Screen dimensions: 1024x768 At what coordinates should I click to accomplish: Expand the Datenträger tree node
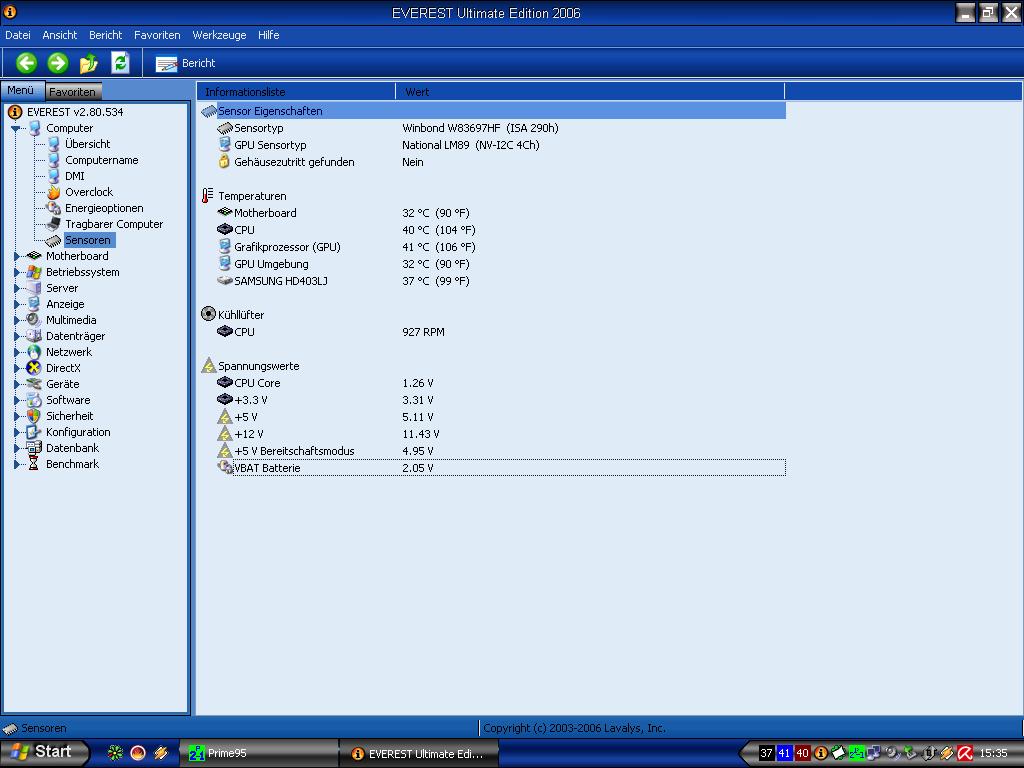16,336
